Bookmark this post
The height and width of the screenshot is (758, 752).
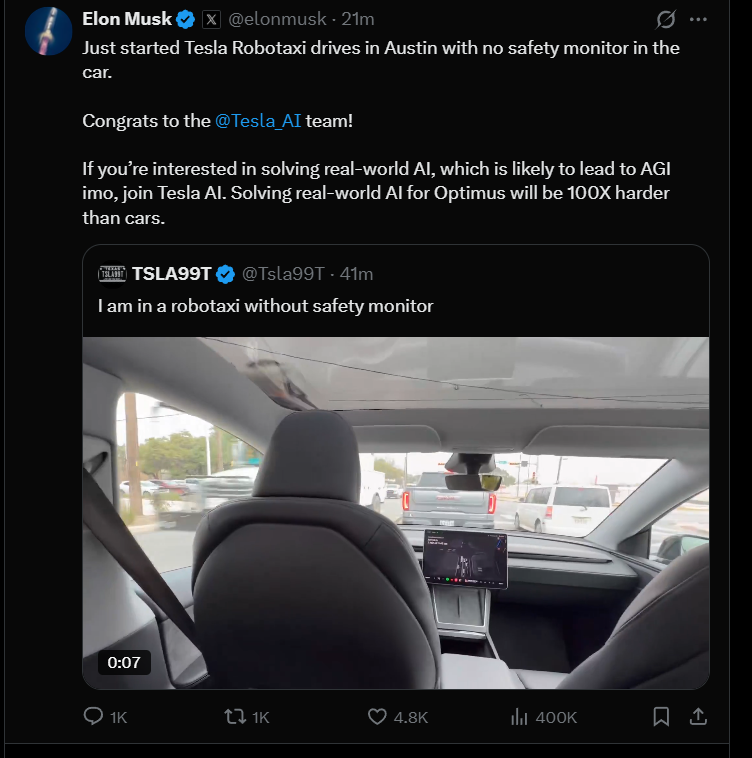[661, 717]
